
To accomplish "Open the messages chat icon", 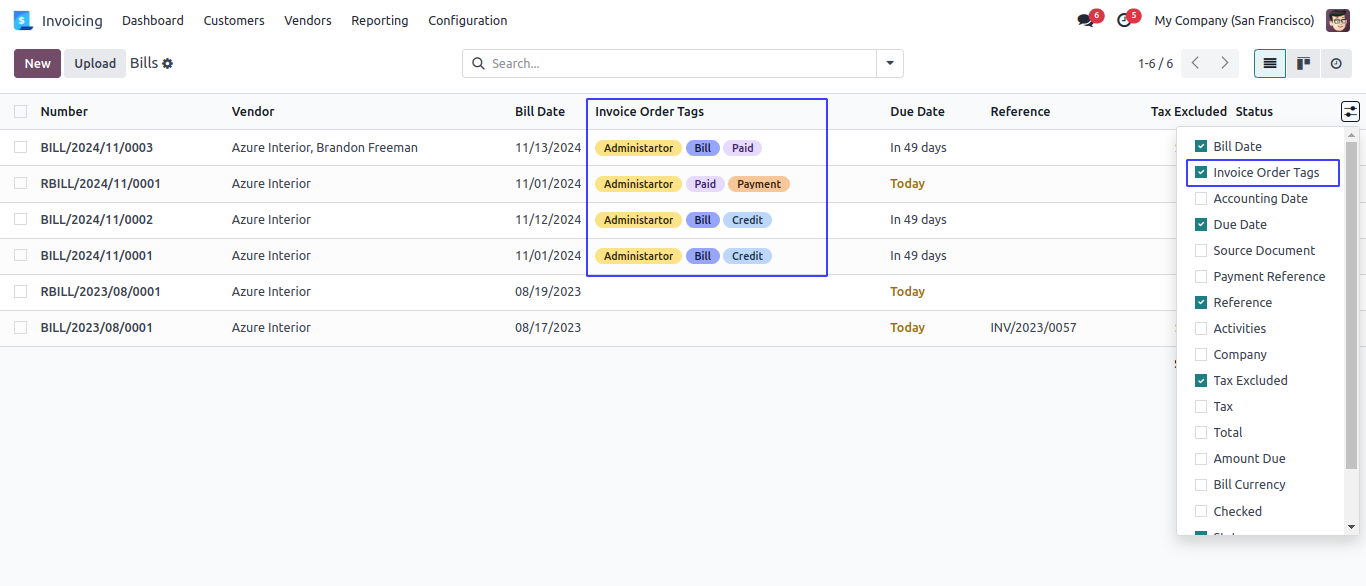I will point(1085,21).
